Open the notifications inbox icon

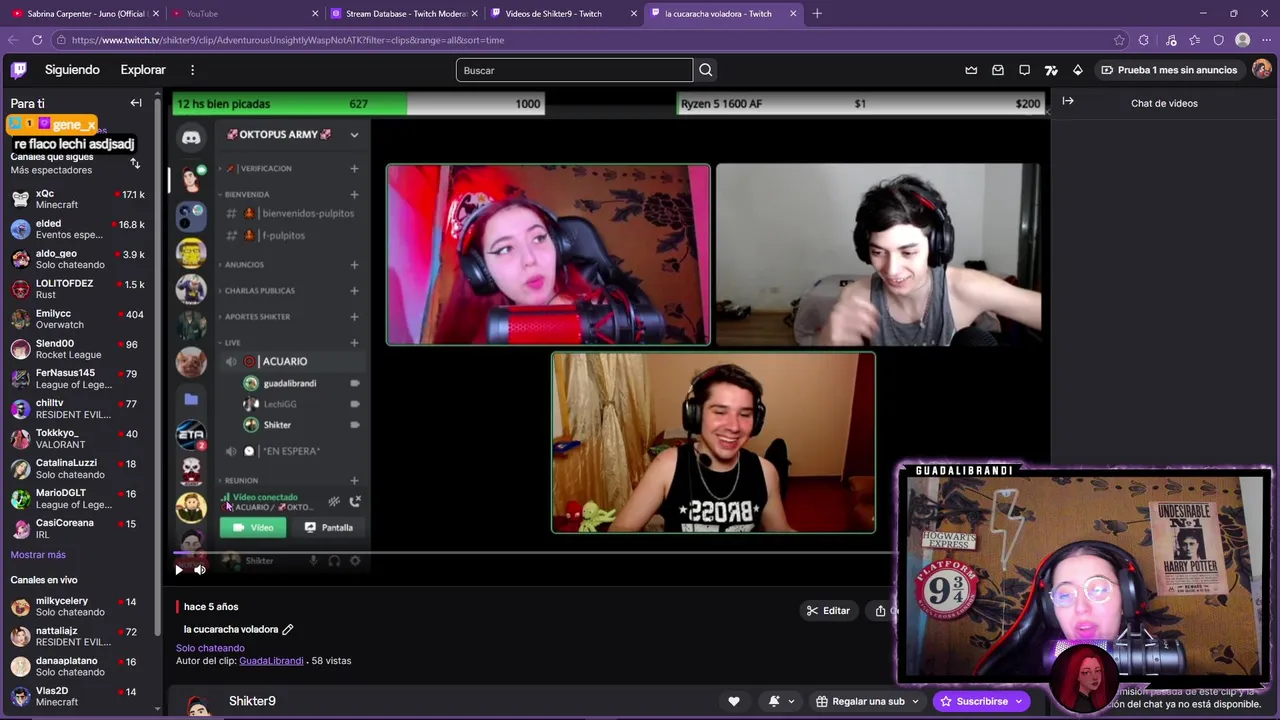point(998,70)
